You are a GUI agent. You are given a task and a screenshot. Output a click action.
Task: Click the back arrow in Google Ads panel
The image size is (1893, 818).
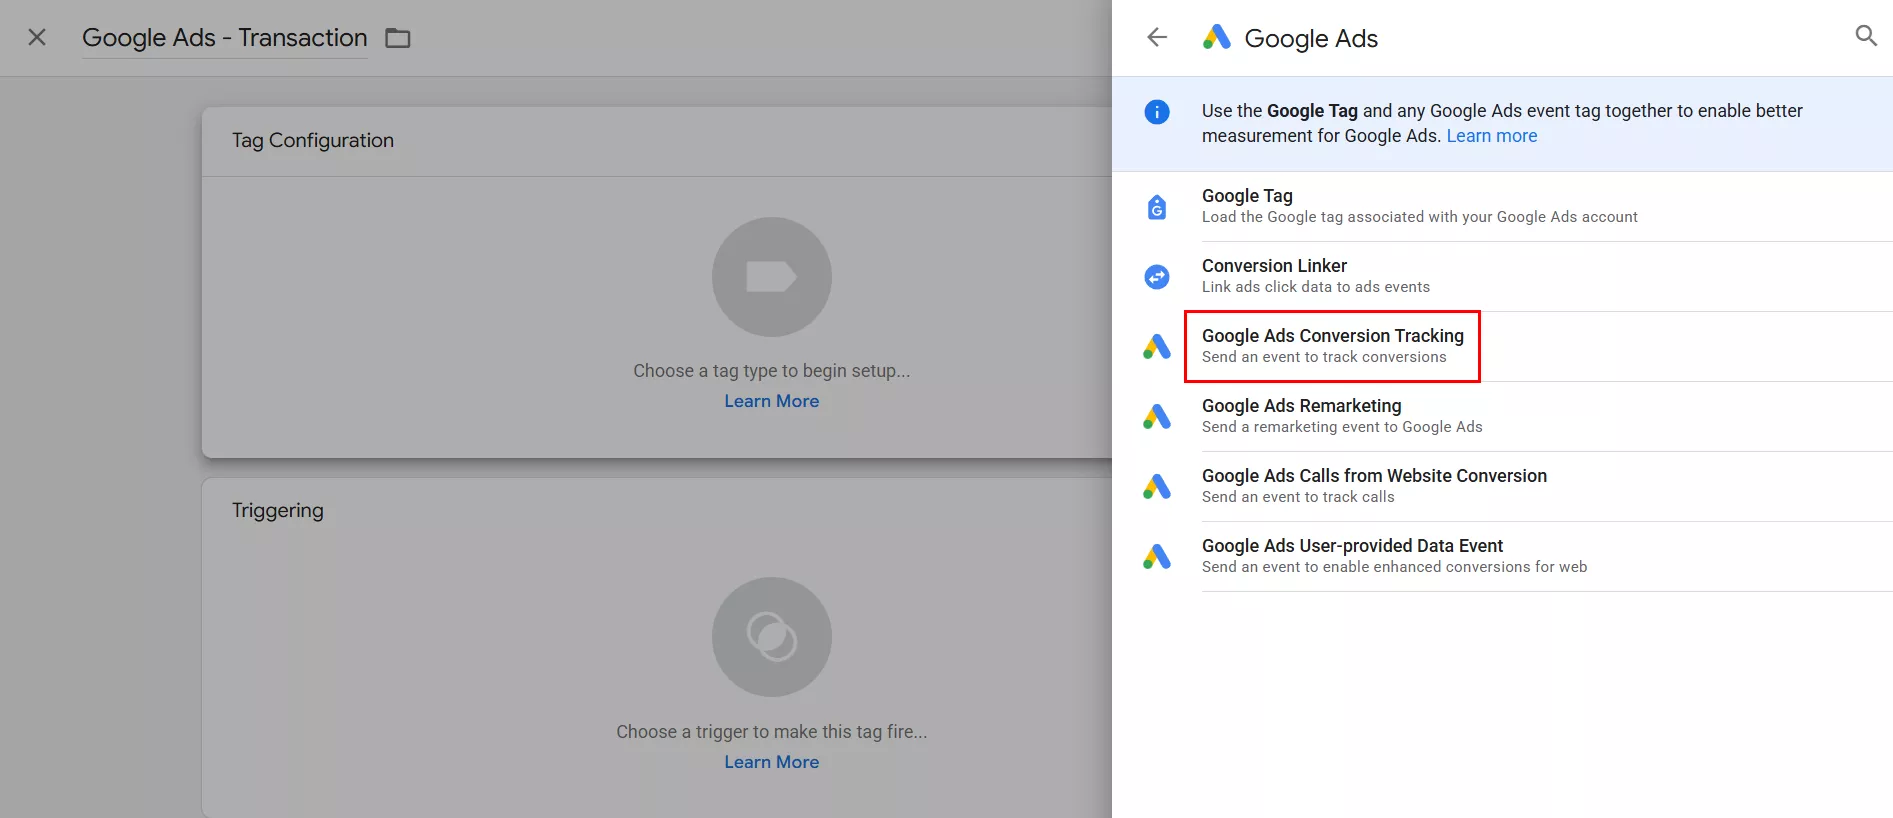pos(1157,38)
